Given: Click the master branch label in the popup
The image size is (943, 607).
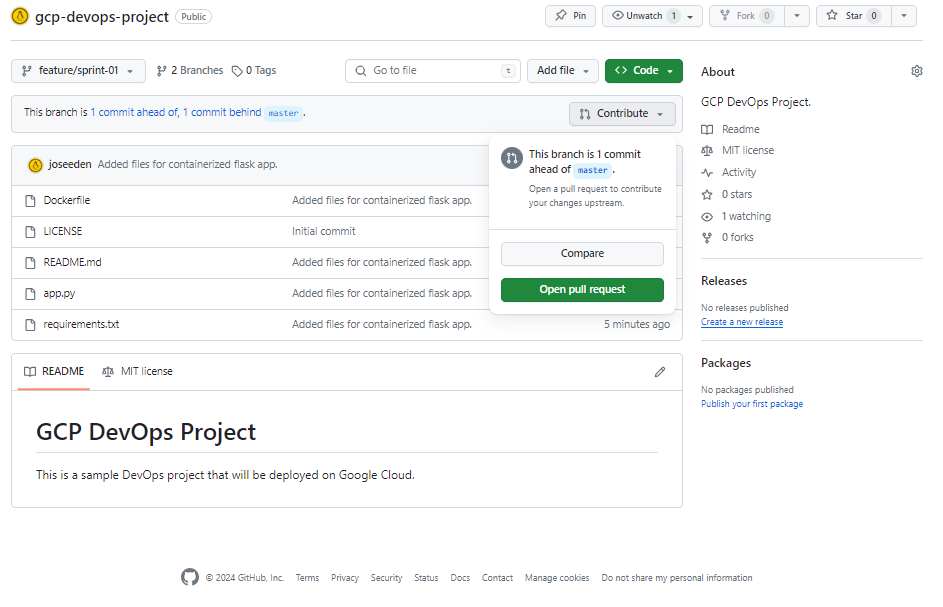Looking at the screenshot, I should pyautogui.click(x=592, y=170).
